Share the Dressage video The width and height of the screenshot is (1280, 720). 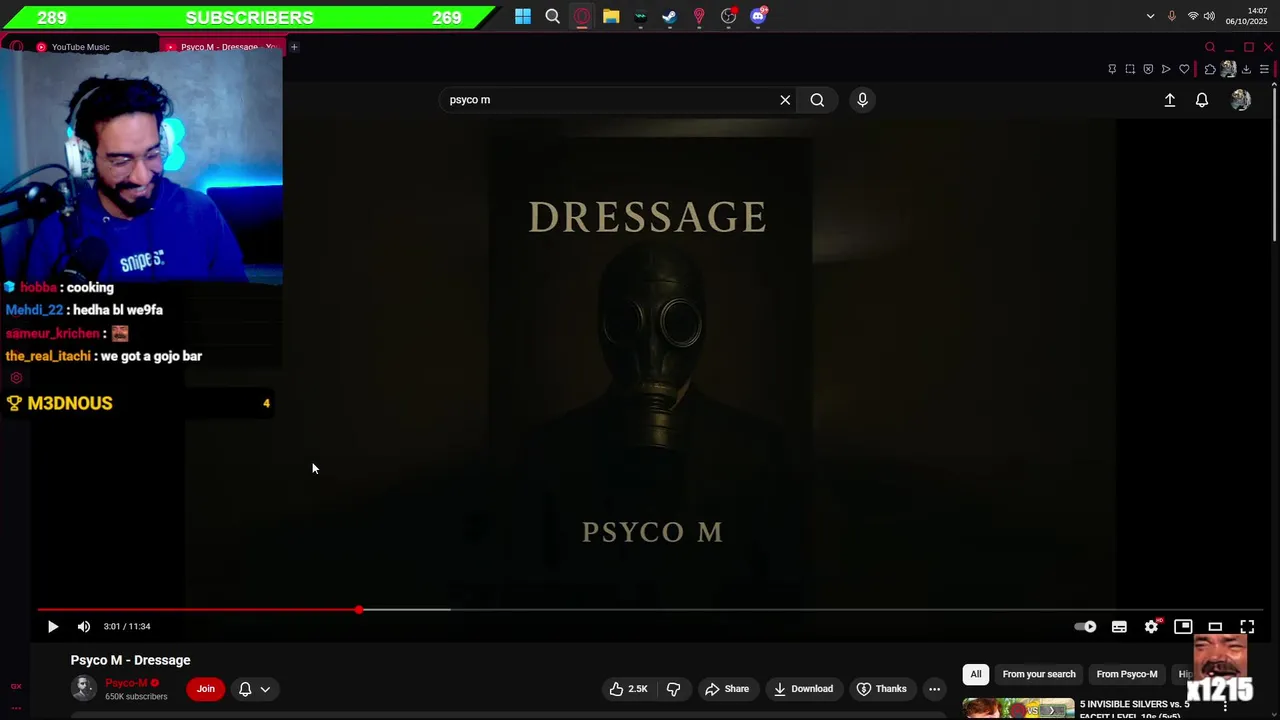[x=727, y=689]
